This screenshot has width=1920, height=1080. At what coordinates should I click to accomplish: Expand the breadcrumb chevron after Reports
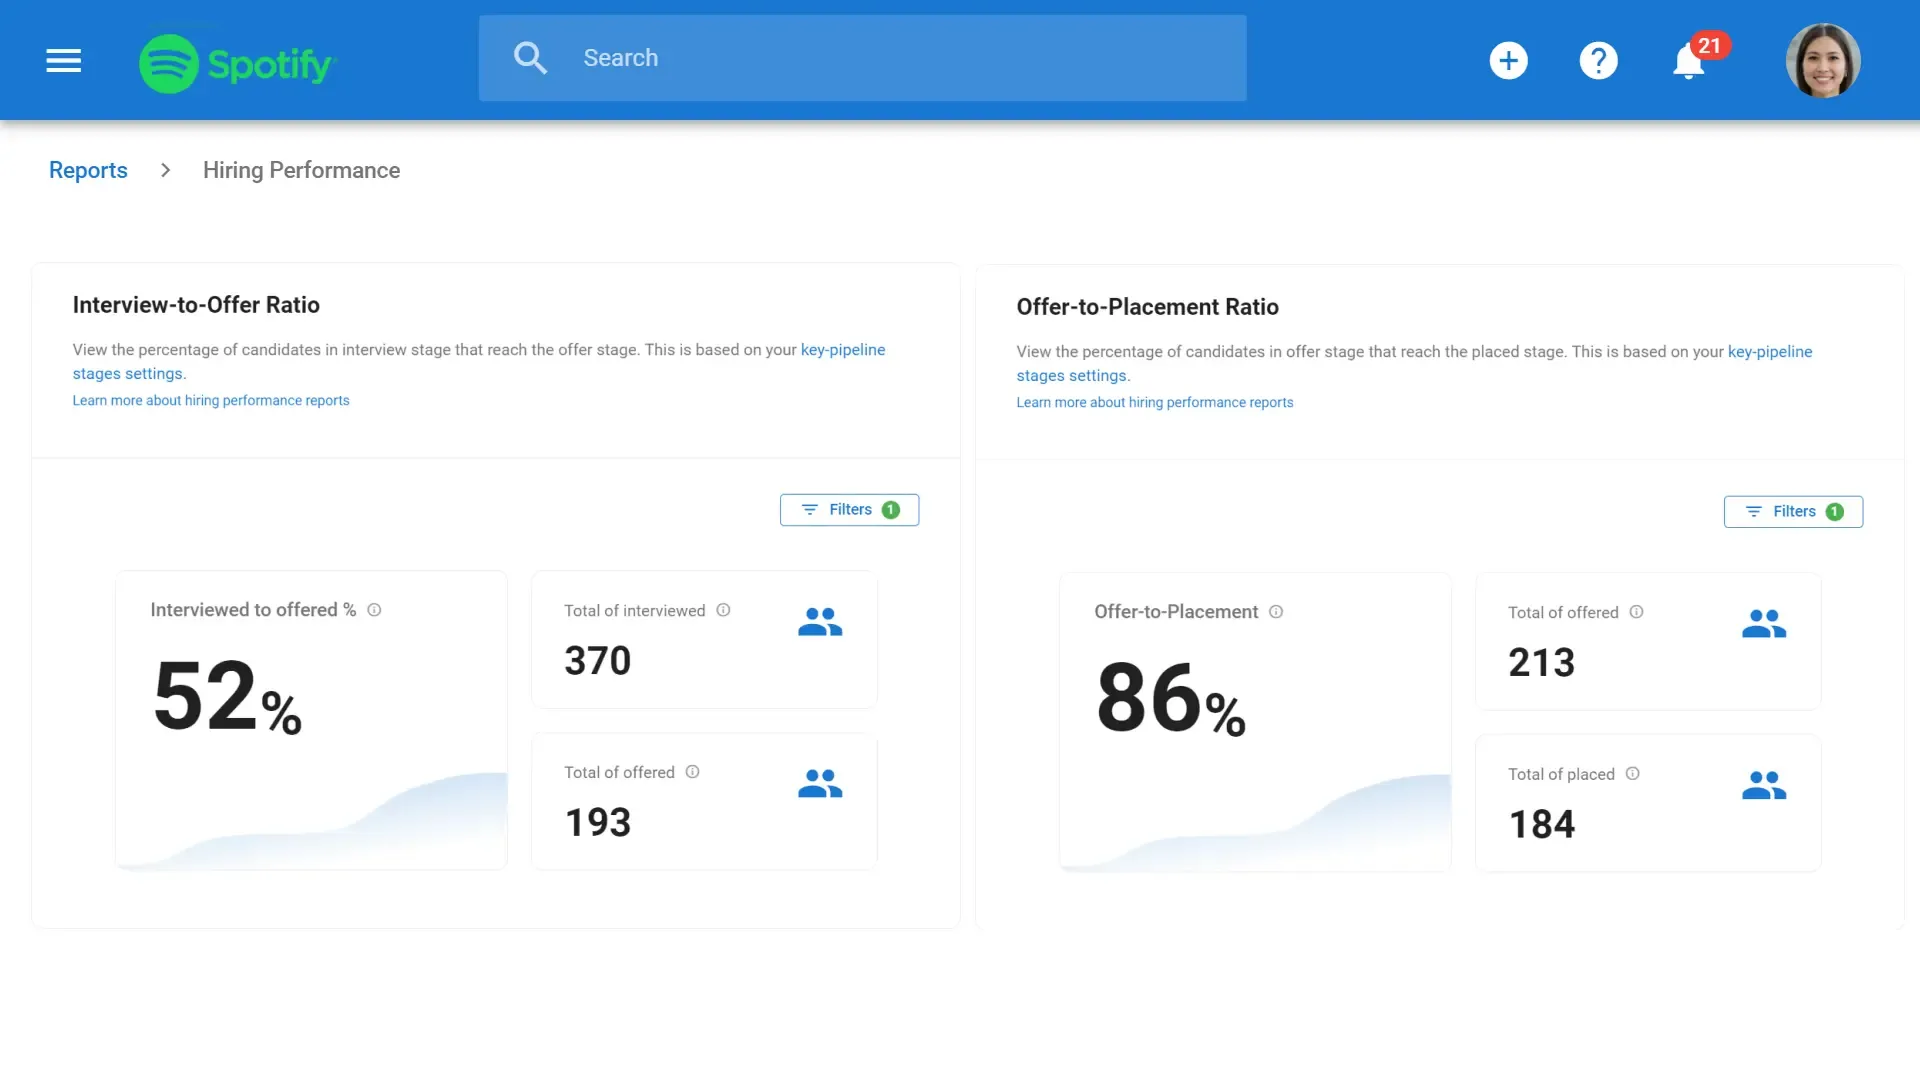click(165, 170)
